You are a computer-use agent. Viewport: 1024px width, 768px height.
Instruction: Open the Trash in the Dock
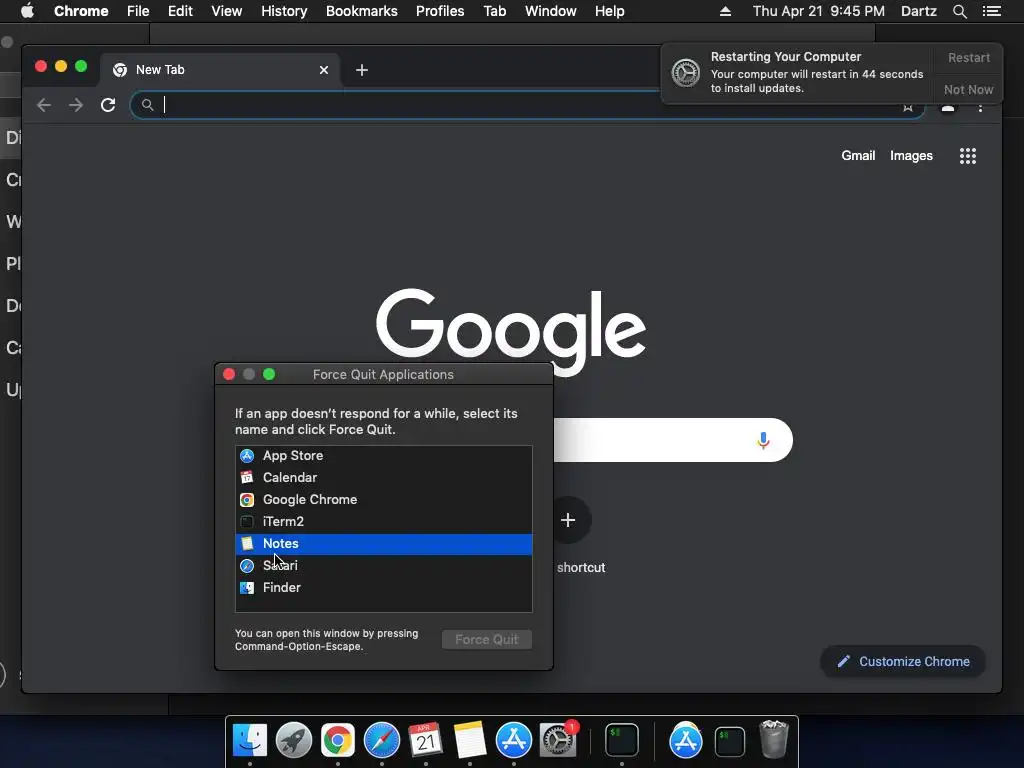774,740
